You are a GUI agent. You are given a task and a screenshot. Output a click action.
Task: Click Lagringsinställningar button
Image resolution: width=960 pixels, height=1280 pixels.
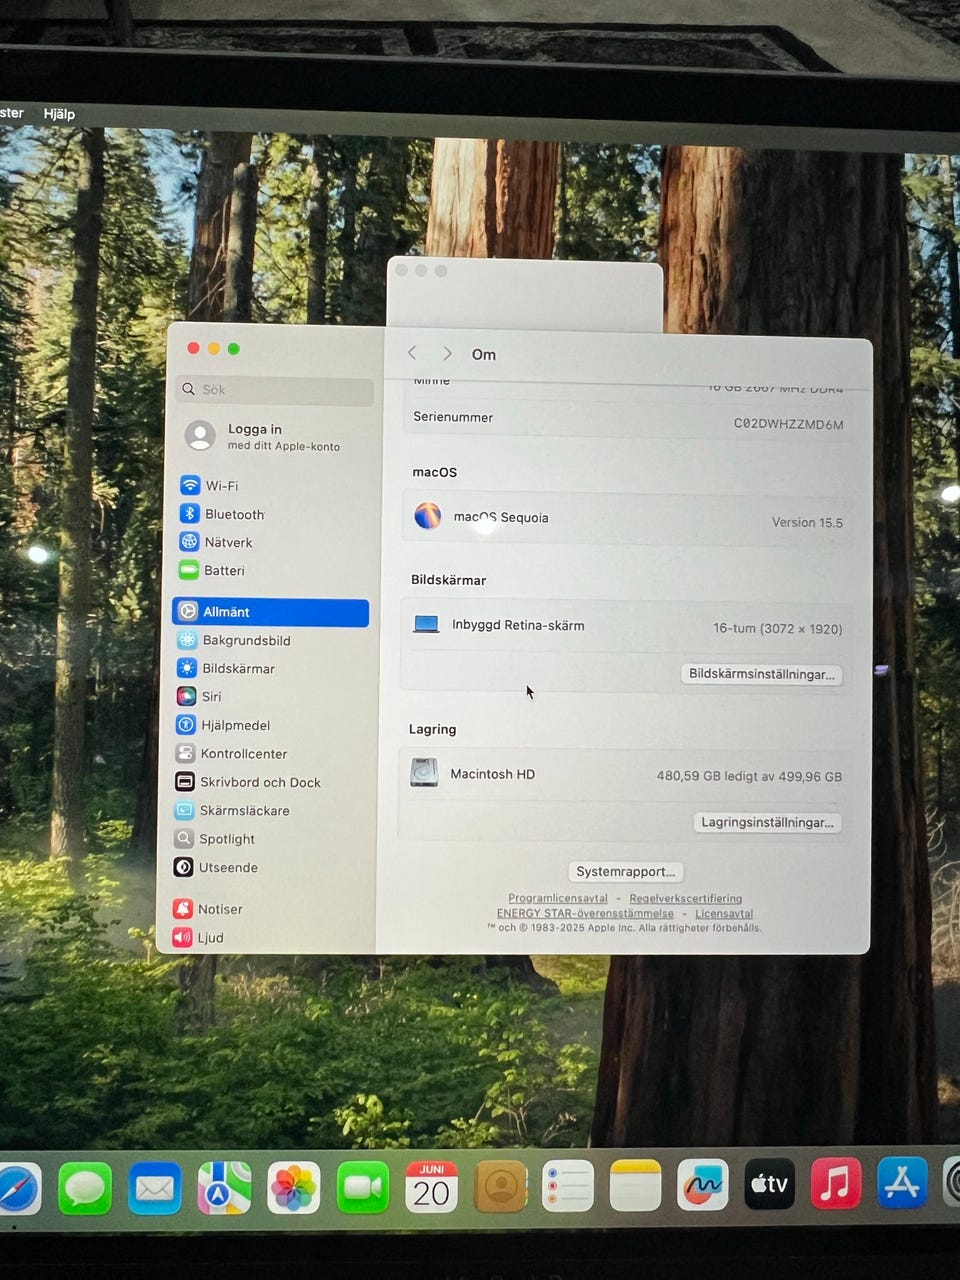(767, 822)
